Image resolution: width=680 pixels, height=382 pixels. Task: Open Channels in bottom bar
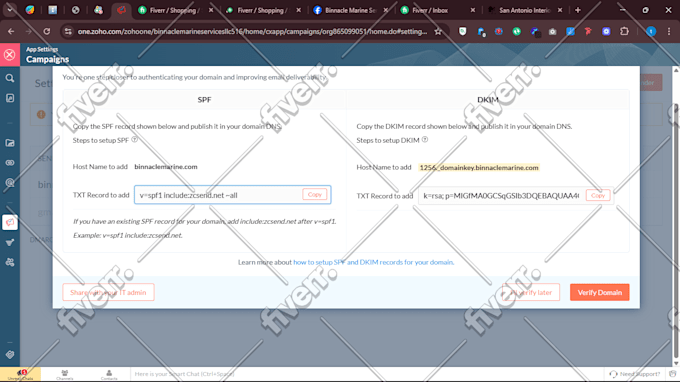click(65, 375)
